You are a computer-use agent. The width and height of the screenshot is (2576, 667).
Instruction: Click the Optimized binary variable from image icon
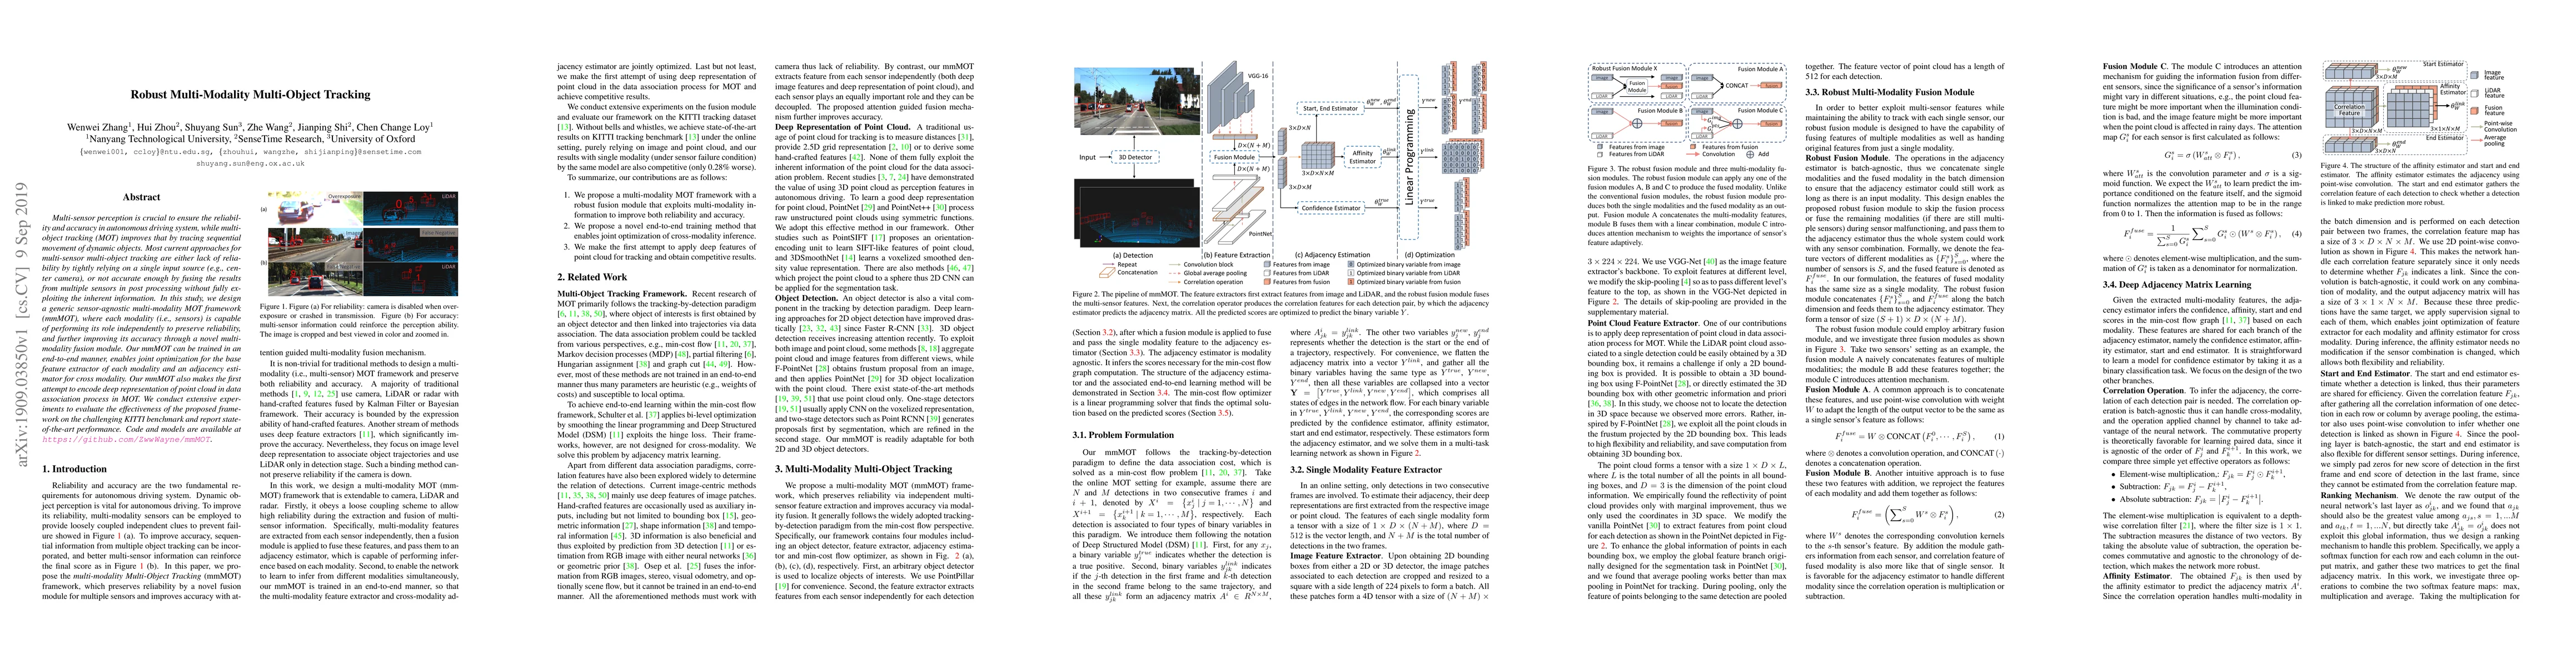tap(1351, 265)
